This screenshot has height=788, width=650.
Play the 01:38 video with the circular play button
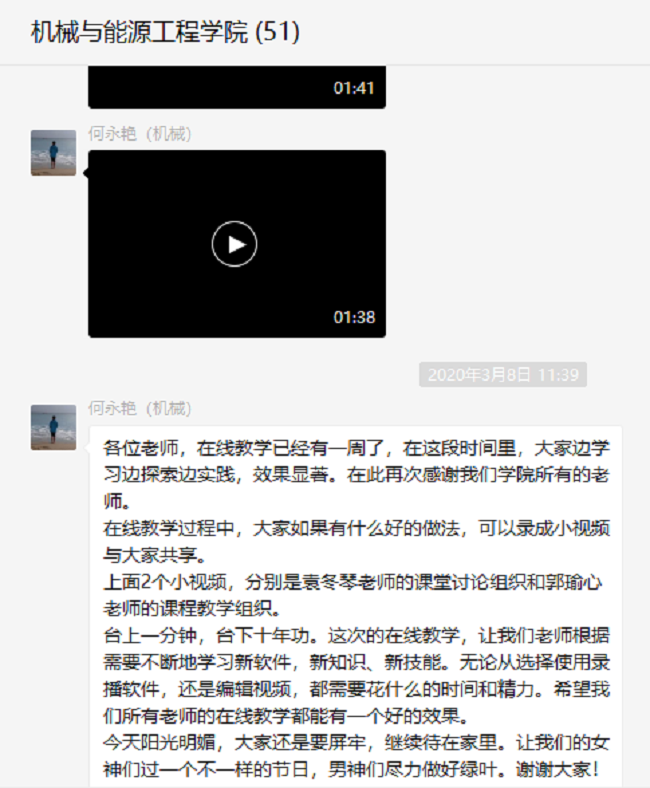point(234,244)
